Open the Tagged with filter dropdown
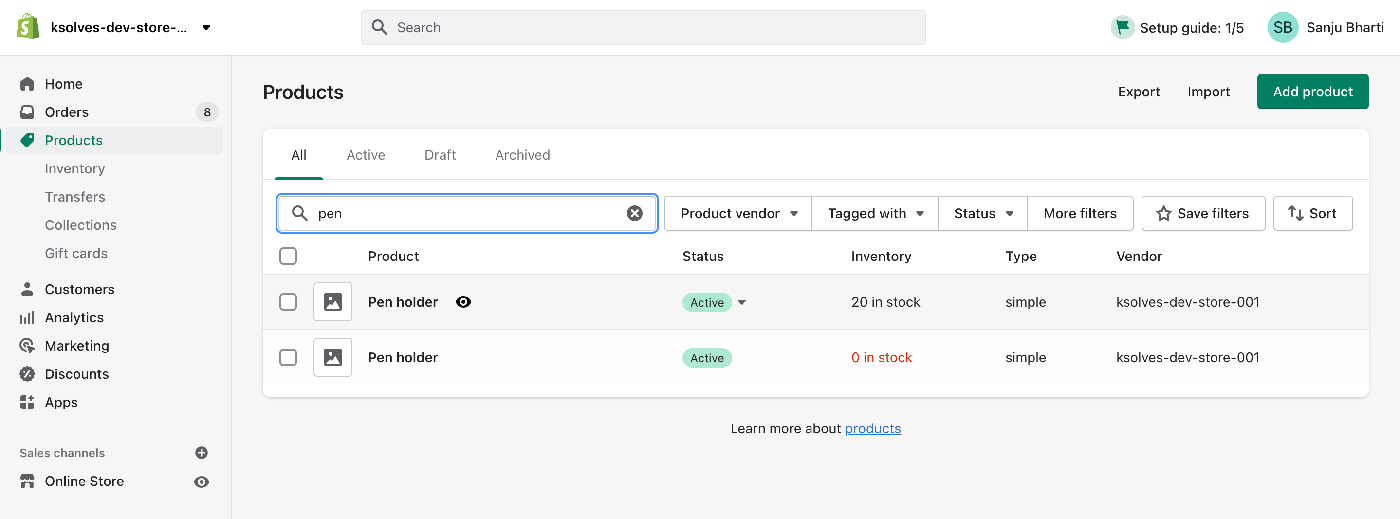This screenshot has height=519, width=1400. (875, 213)
